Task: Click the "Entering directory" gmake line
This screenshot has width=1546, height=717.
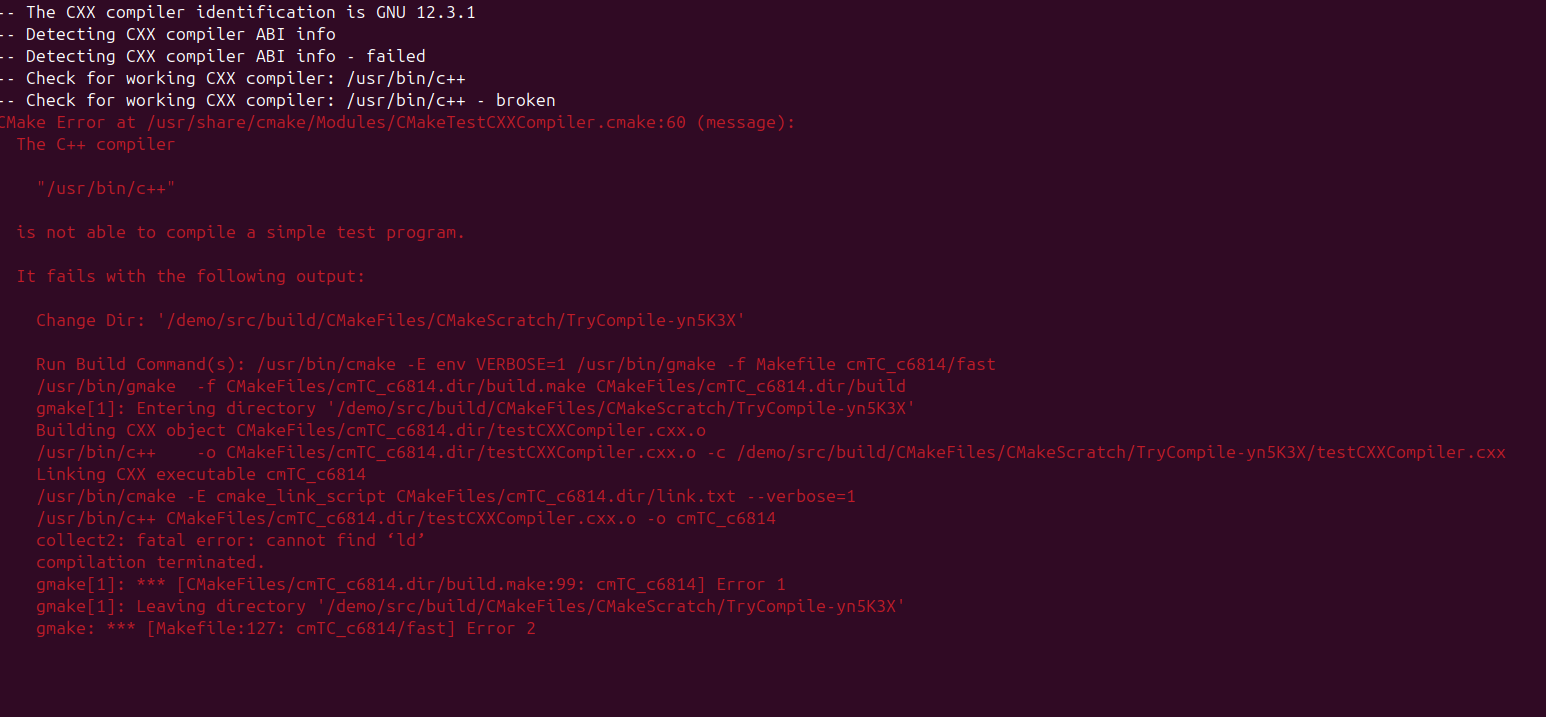Action: pos(476,408)
